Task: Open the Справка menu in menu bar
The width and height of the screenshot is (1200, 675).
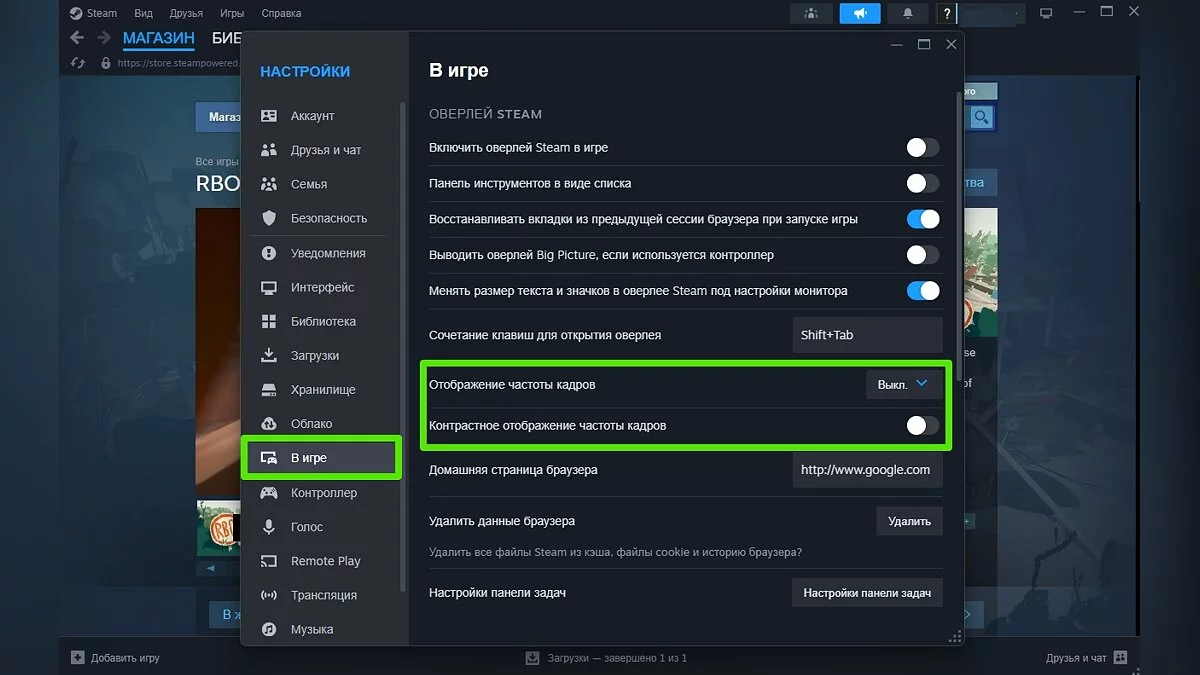Action: click(281, 13)
